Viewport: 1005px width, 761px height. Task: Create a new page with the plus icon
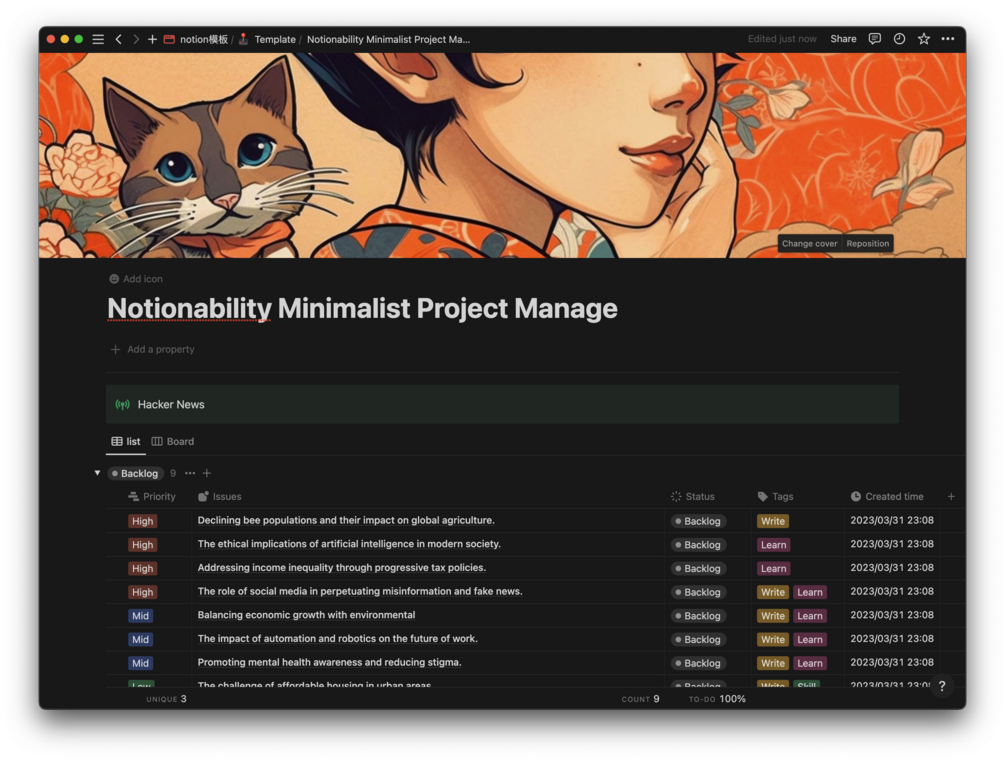(151, 39)
